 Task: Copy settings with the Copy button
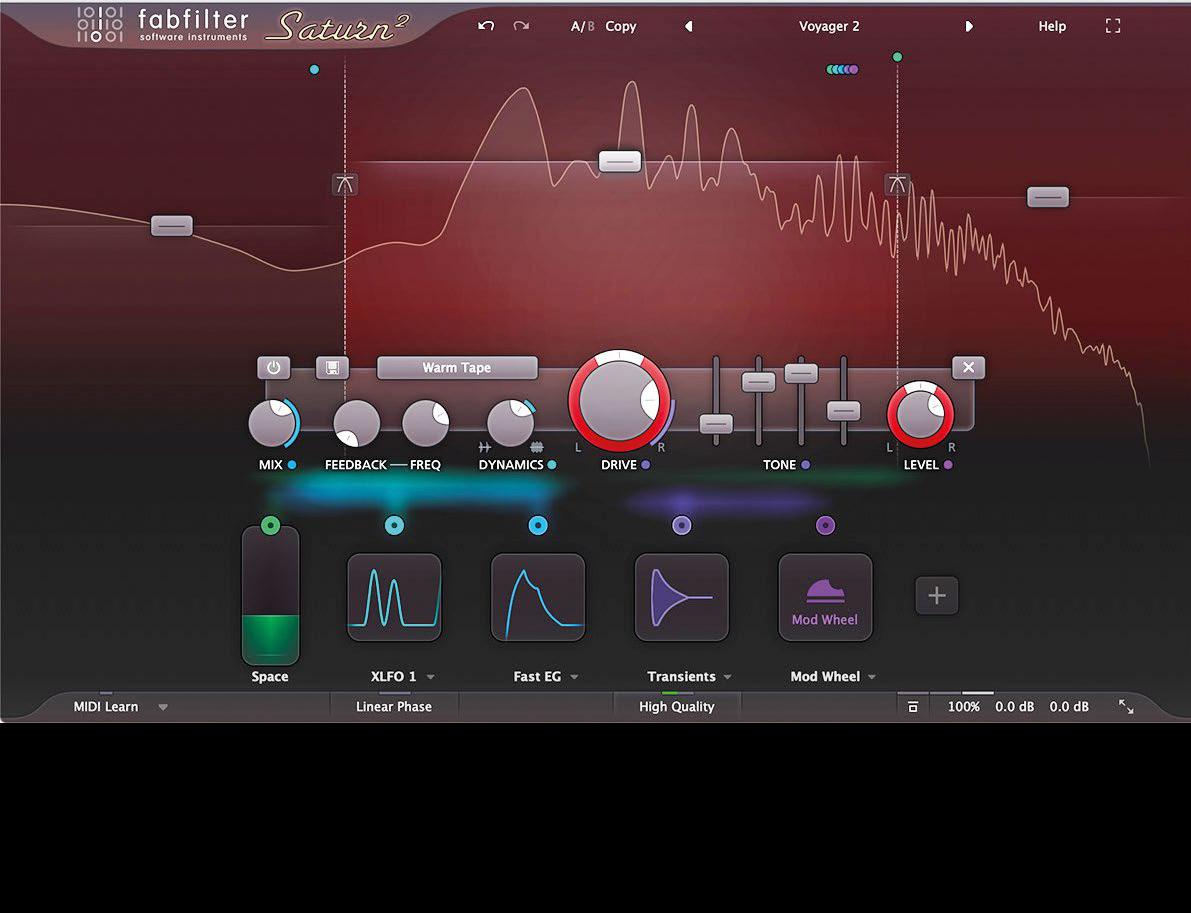[621, 27]
